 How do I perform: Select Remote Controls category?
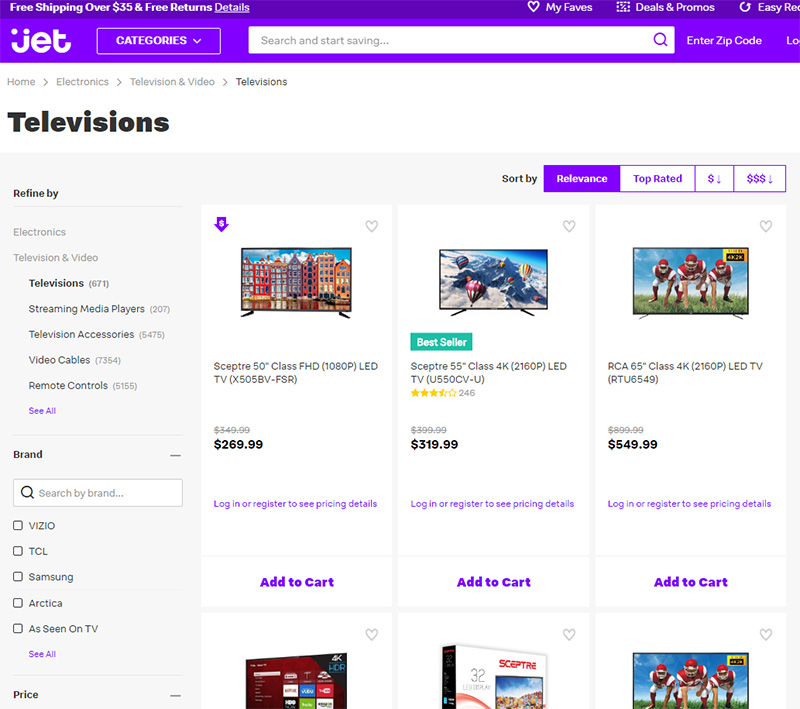click(83, 385)
